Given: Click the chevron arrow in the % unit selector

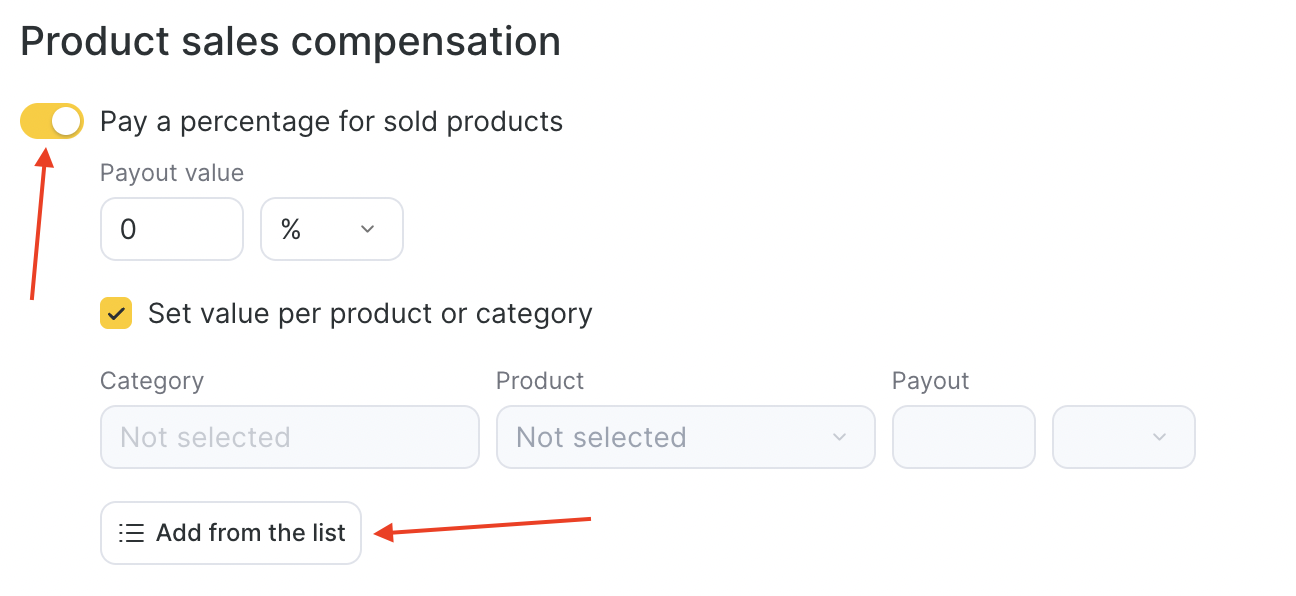Looking at the screenshot, I should tap(367, 229).
